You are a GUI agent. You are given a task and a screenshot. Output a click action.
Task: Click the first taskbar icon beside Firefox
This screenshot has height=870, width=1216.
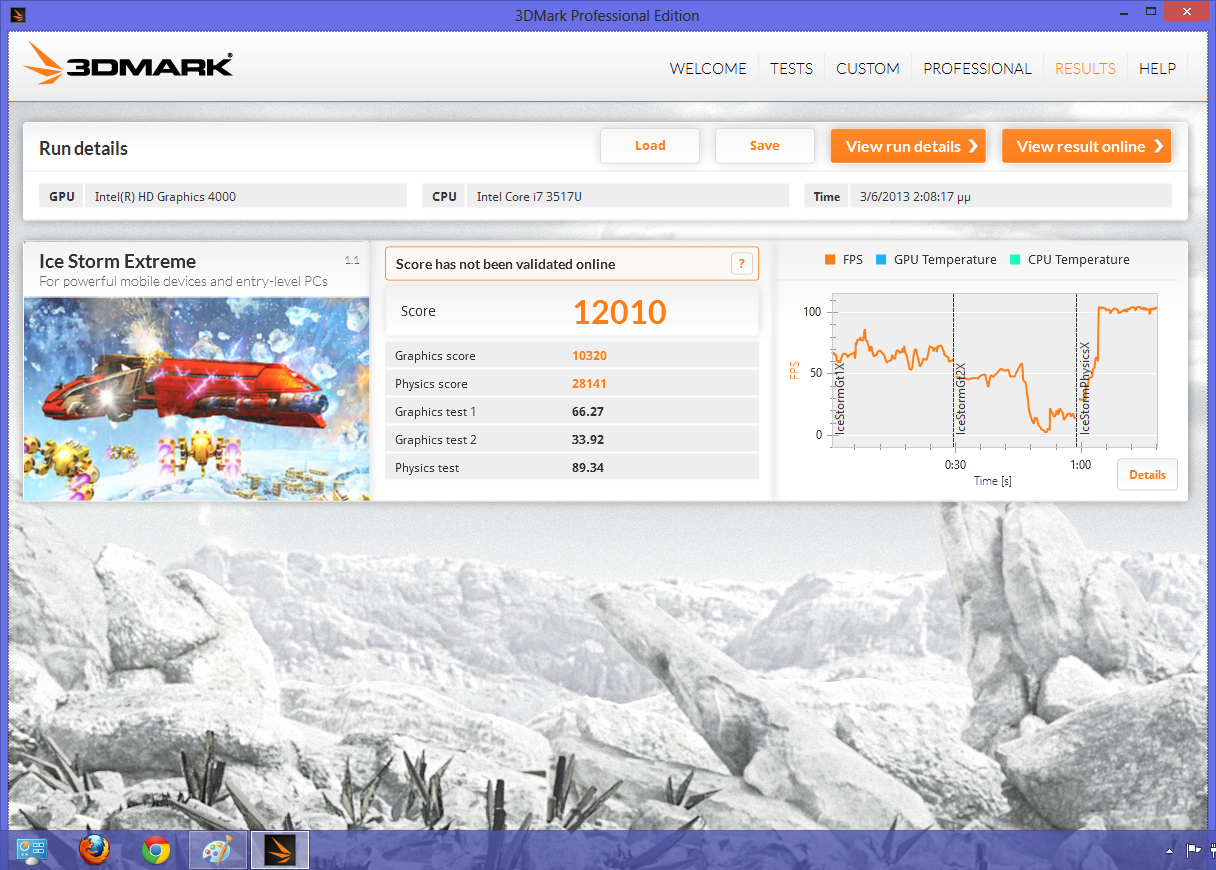[32, 851]
